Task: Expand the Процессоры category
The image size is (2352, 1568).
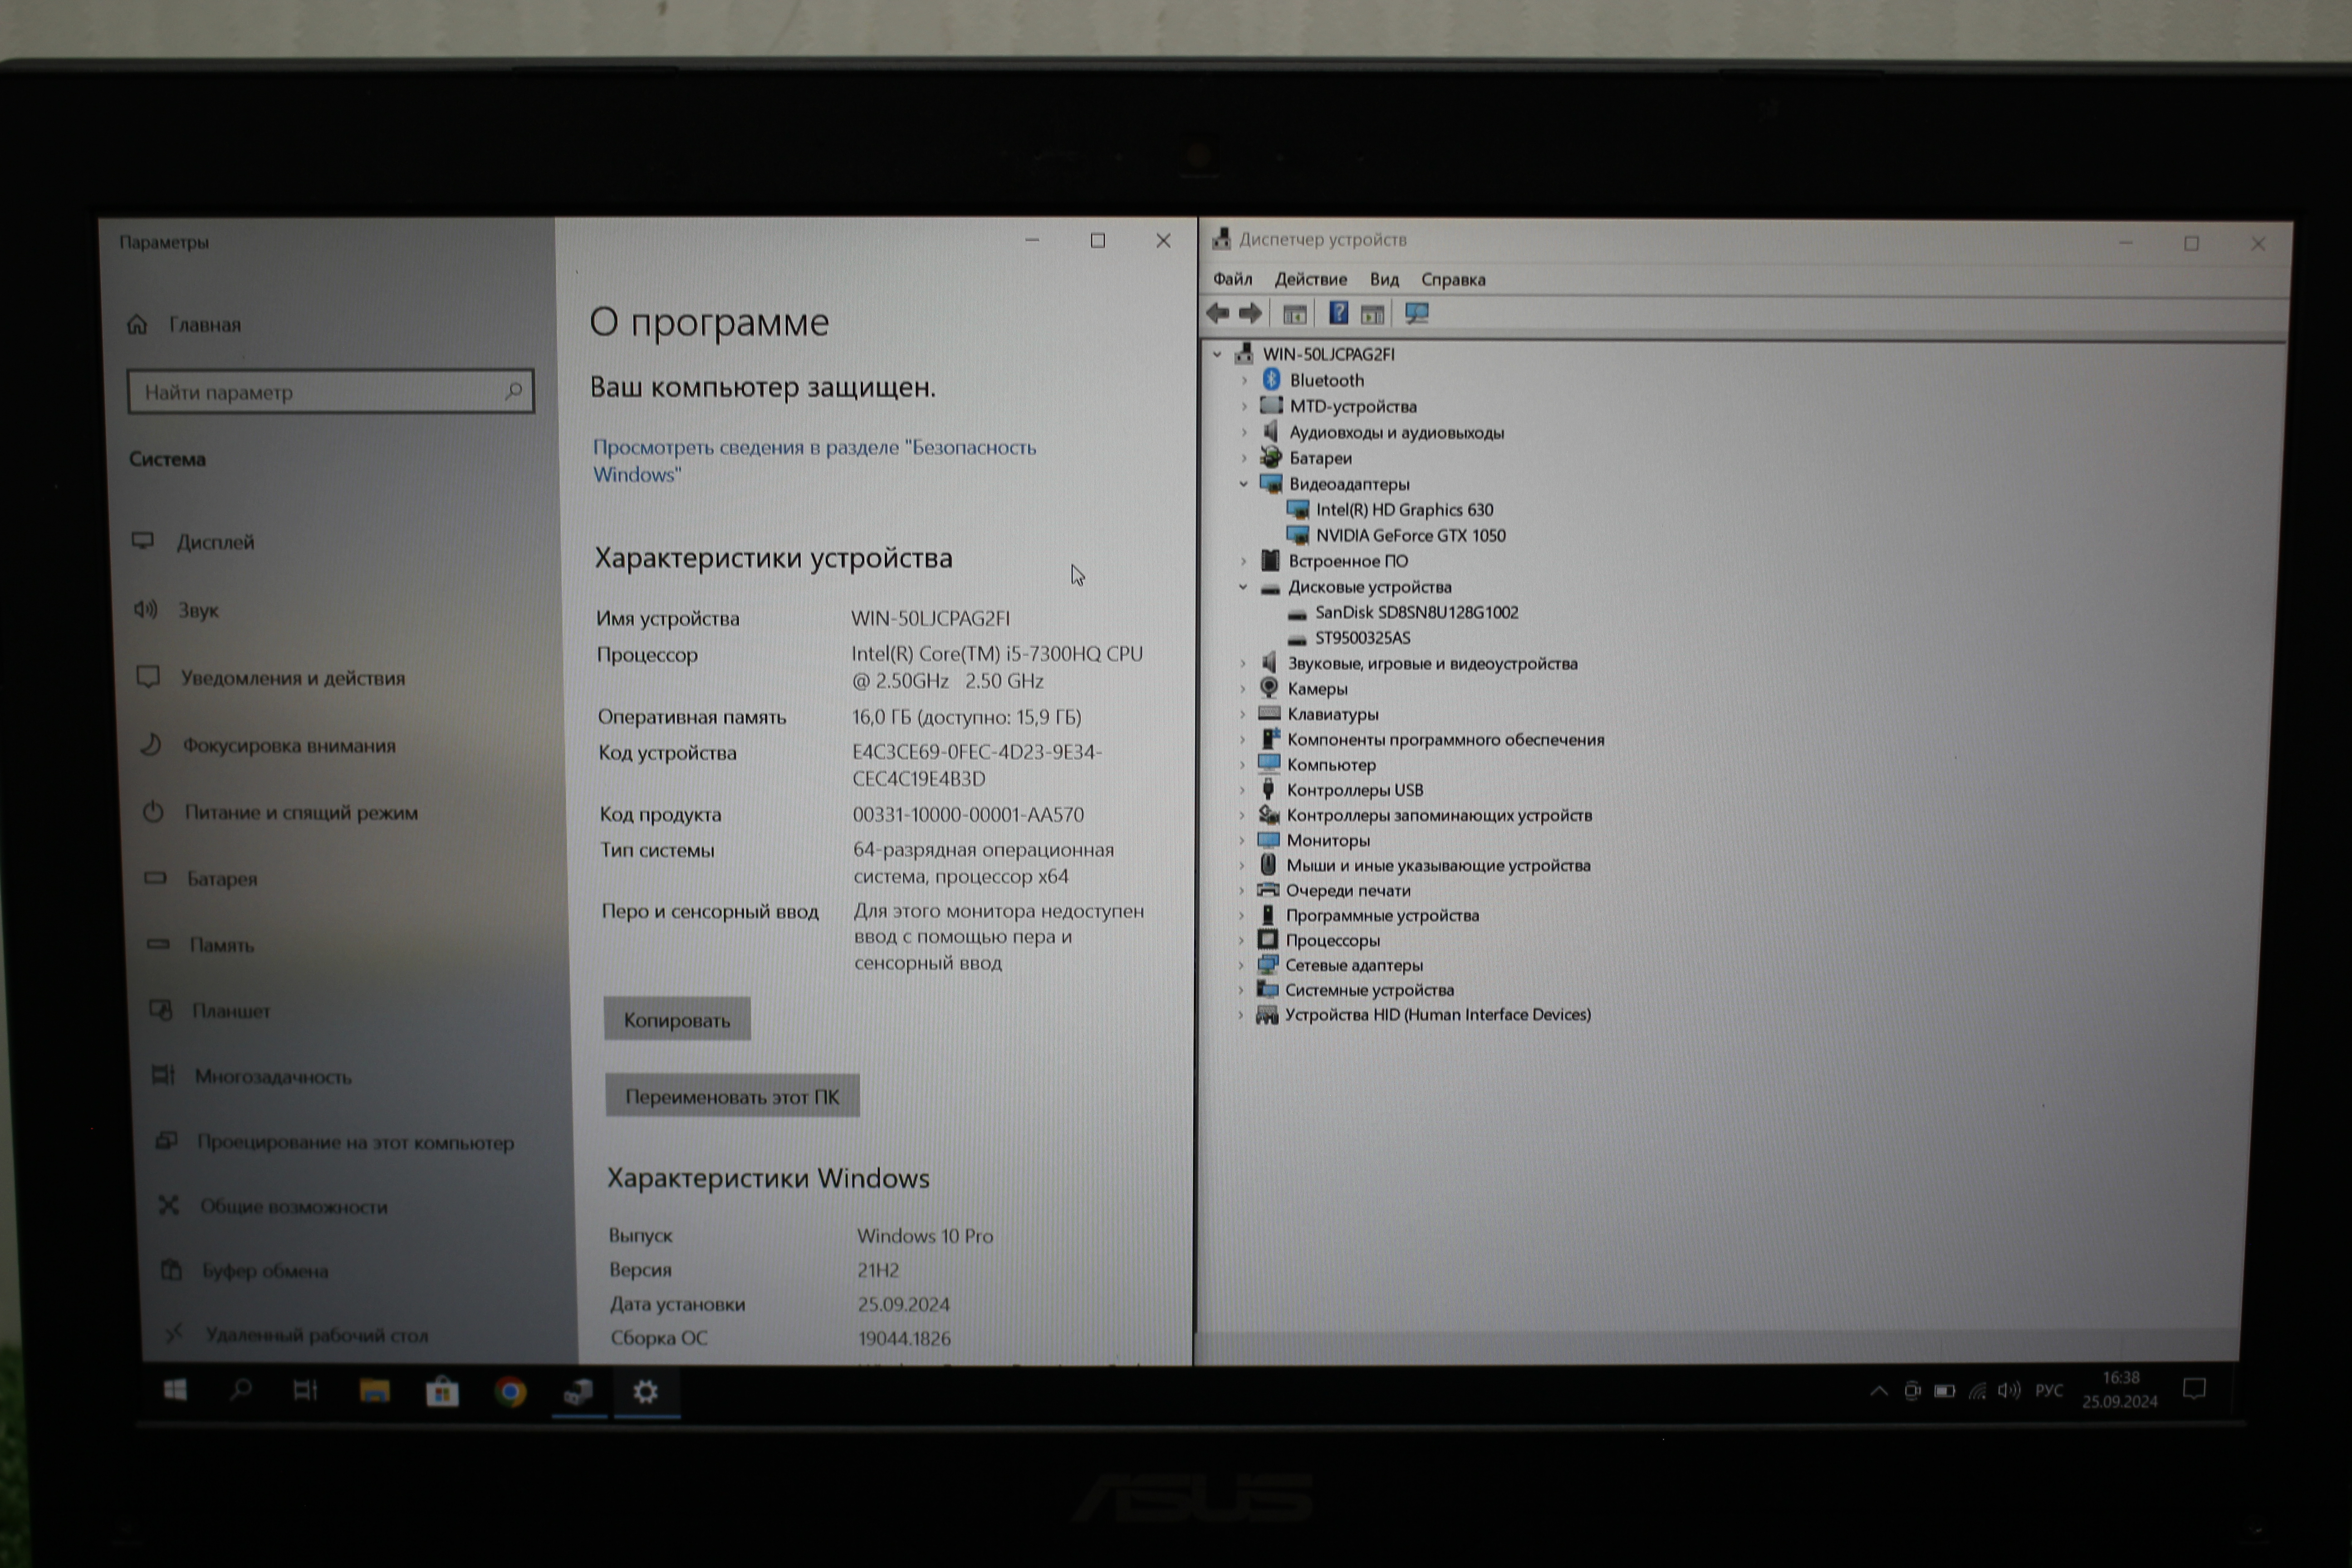Action: tap(1241, 940)
